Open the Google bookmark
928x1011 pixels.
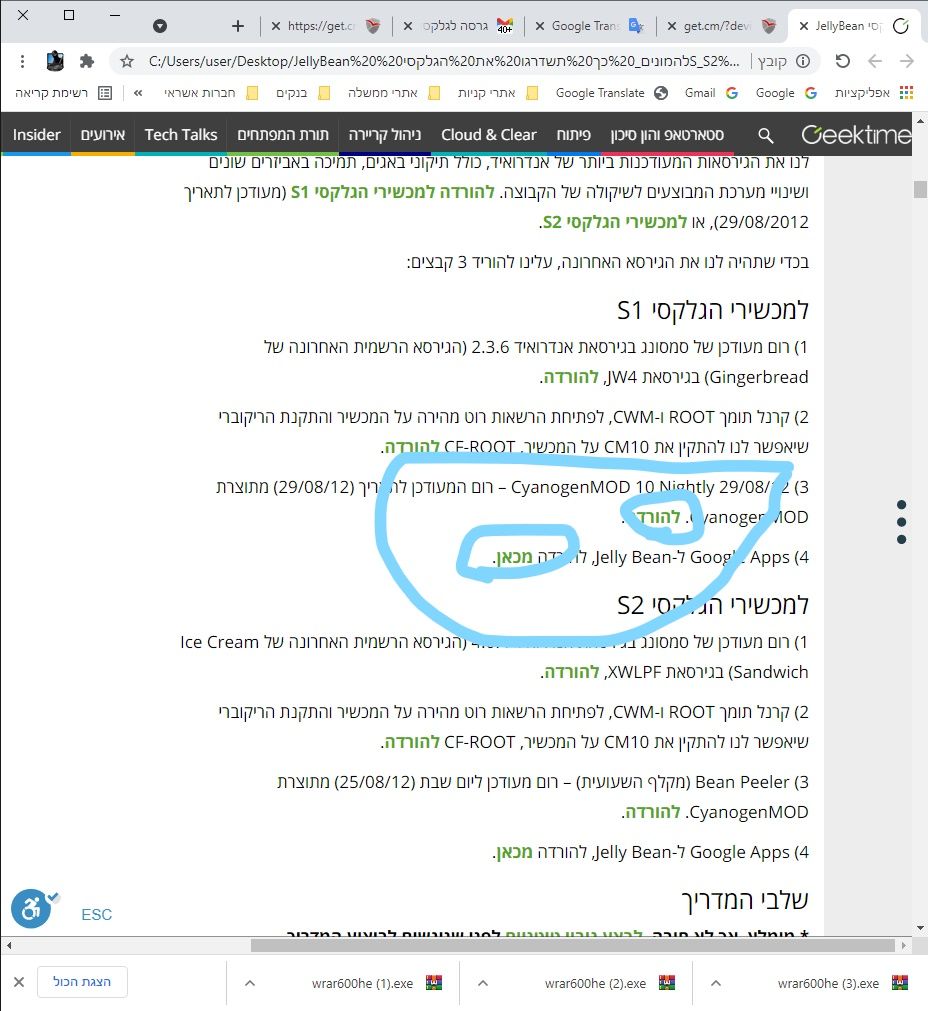786,93
